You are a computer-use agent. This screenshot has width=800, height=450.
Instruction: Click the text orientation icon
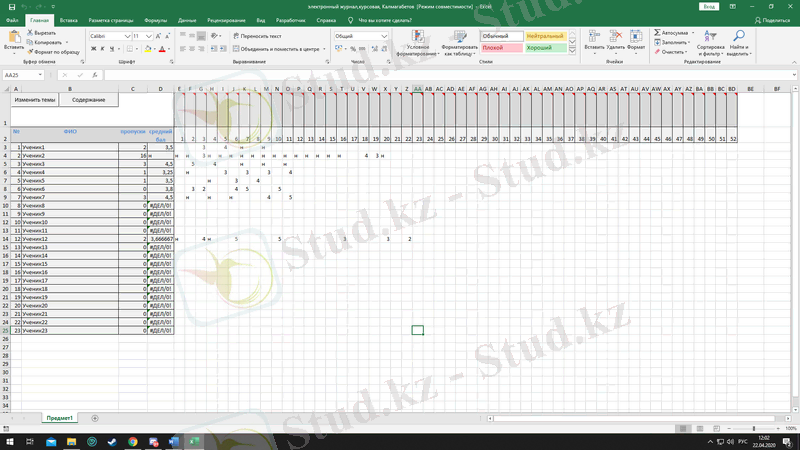[214, 36]
